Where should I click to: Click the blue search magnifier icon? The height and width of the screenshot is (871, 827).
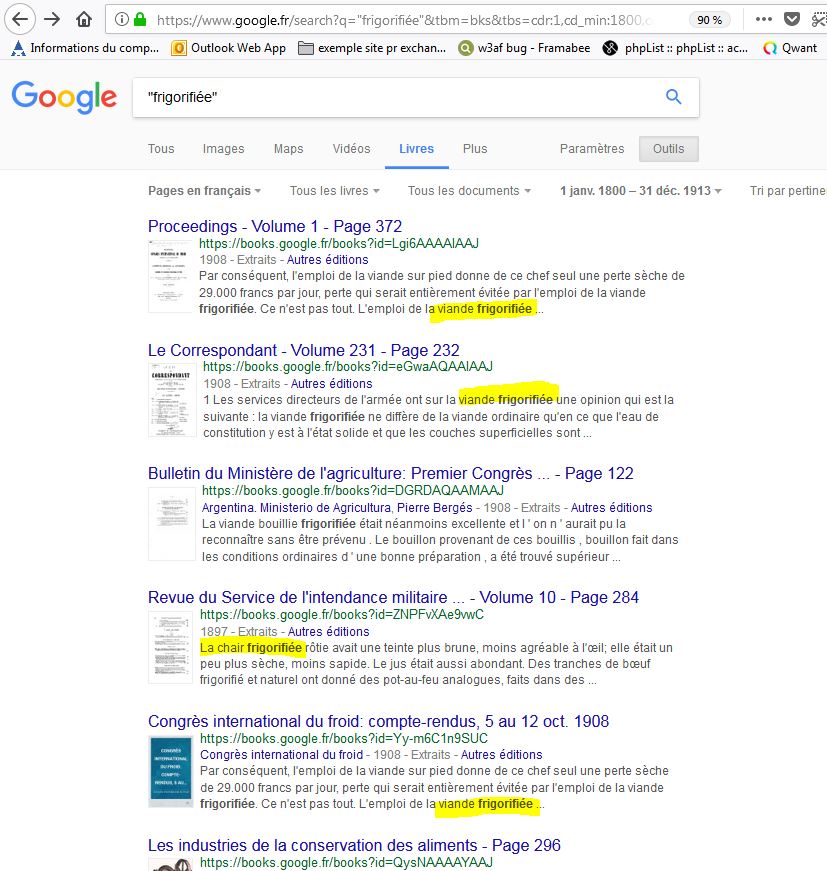pyautogui.click(x=673, y=97)
